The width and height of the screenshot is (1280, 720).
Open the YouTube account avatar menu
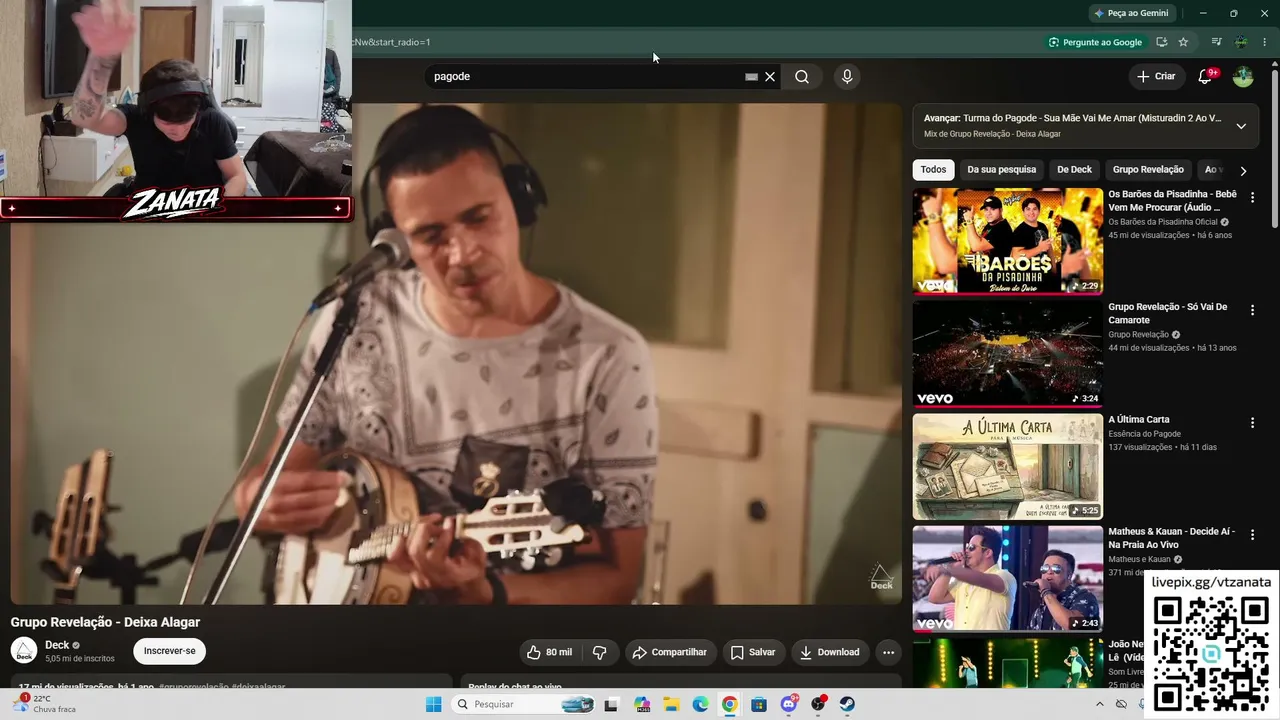[x=1243, y=77]
